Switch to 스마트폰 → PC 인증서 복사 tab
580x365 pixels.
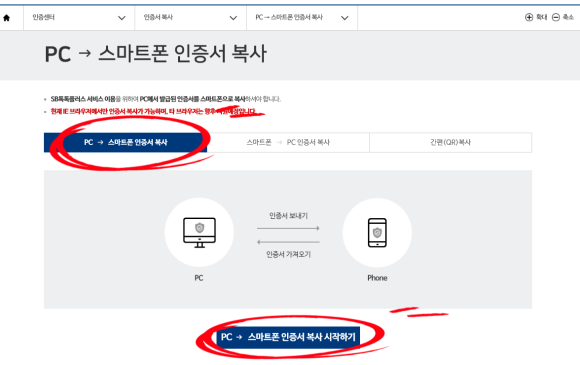[288, 142]
